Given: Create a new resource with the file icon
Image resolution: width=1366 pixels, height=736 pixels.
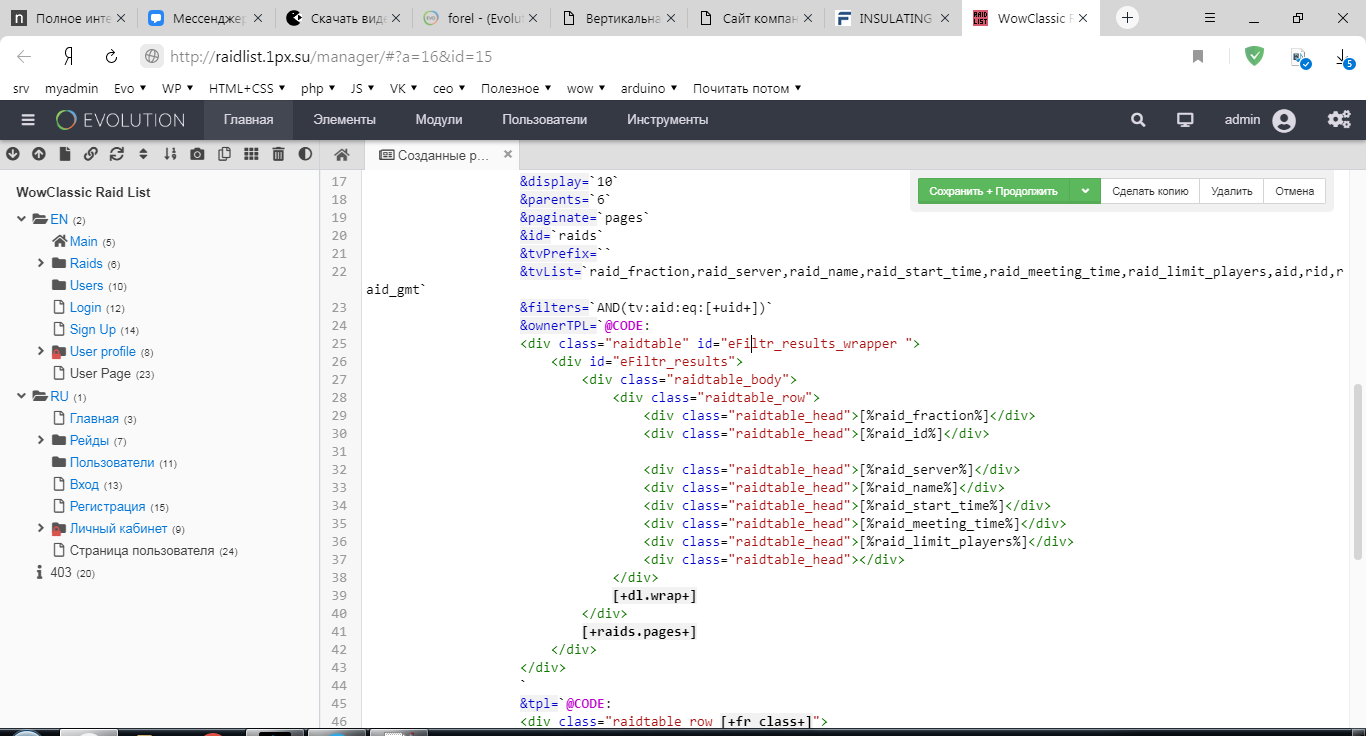Looking at the screenshot, I should [65, 154].
